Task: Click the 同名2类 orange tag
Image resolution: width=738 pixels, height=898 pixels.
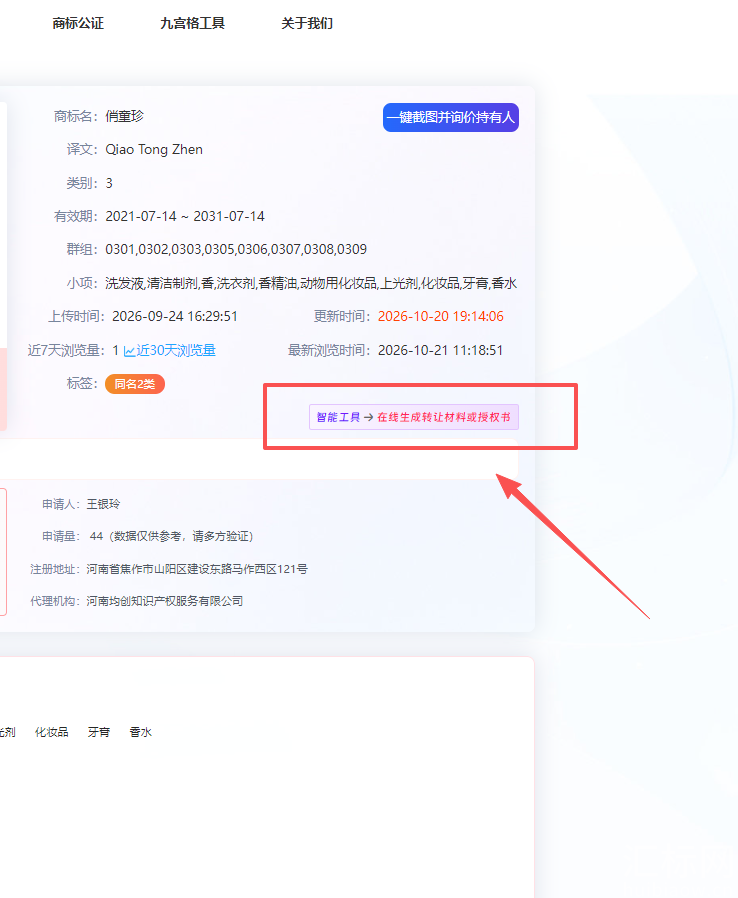Action: coord(135,384)
